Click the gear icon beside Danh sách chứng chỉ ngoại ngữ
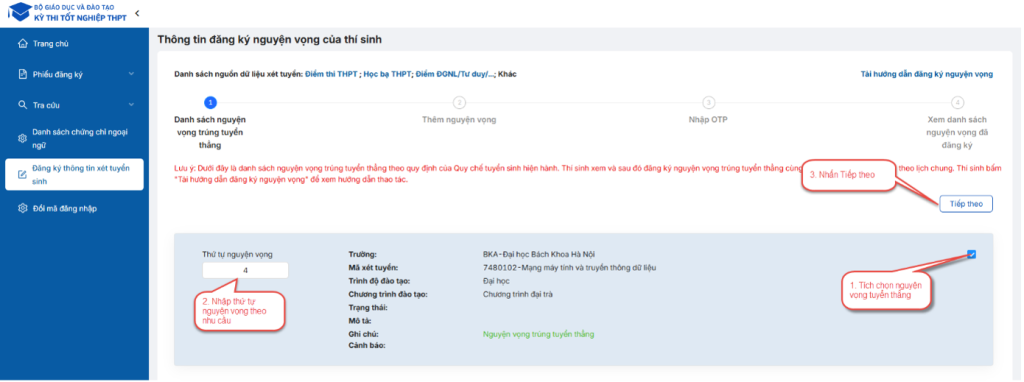This screenshot has height=382, width=1024. pos(22,138)
